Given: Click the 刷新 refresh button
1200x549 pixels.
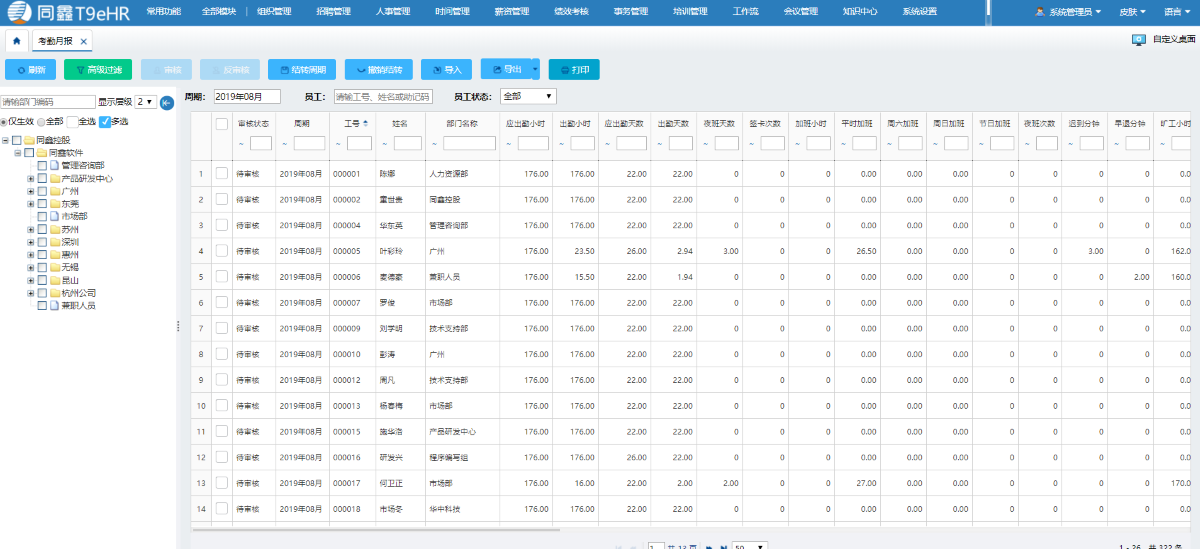Looking at the screenshot, I should click(31, 70).
